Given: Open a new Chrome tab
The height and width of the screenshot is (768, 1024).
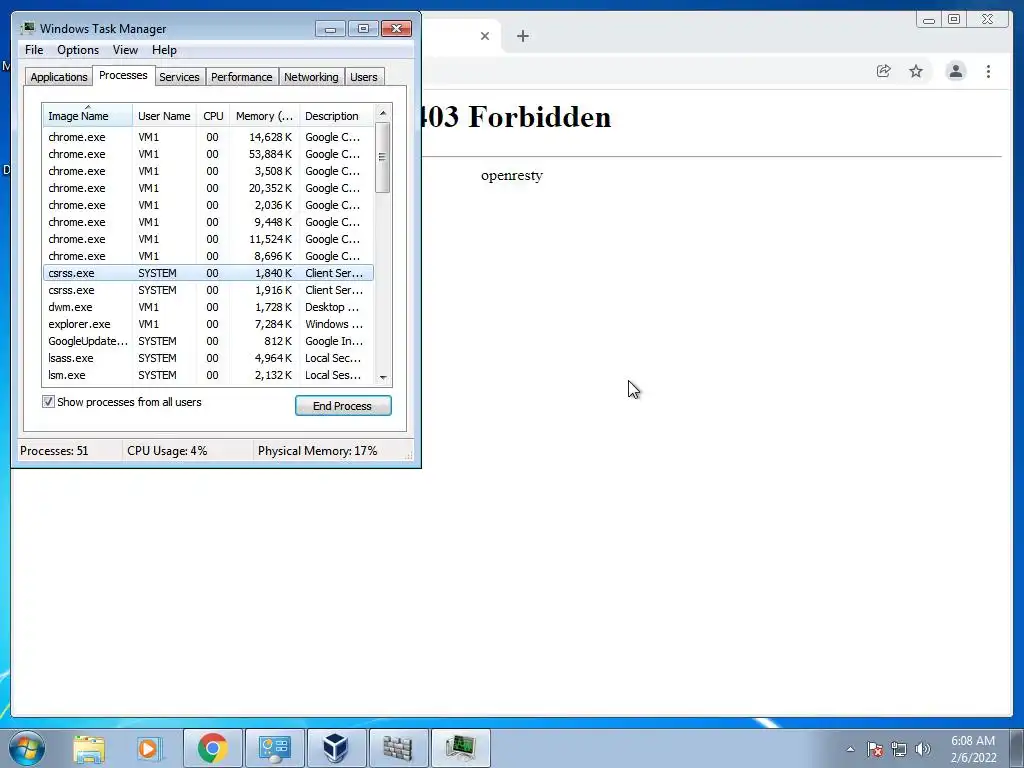Looking at the screenshot, I should click(x=522, y=36).
